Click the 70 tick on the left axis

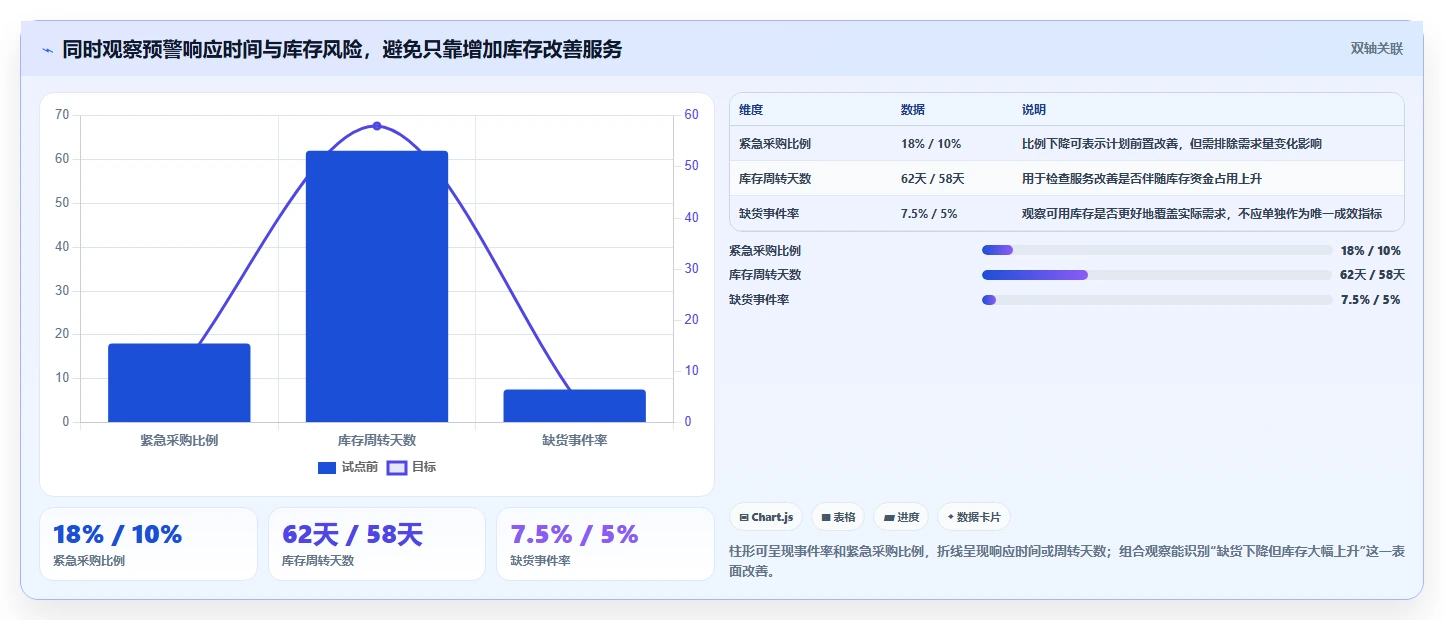(x=62, y=115)
